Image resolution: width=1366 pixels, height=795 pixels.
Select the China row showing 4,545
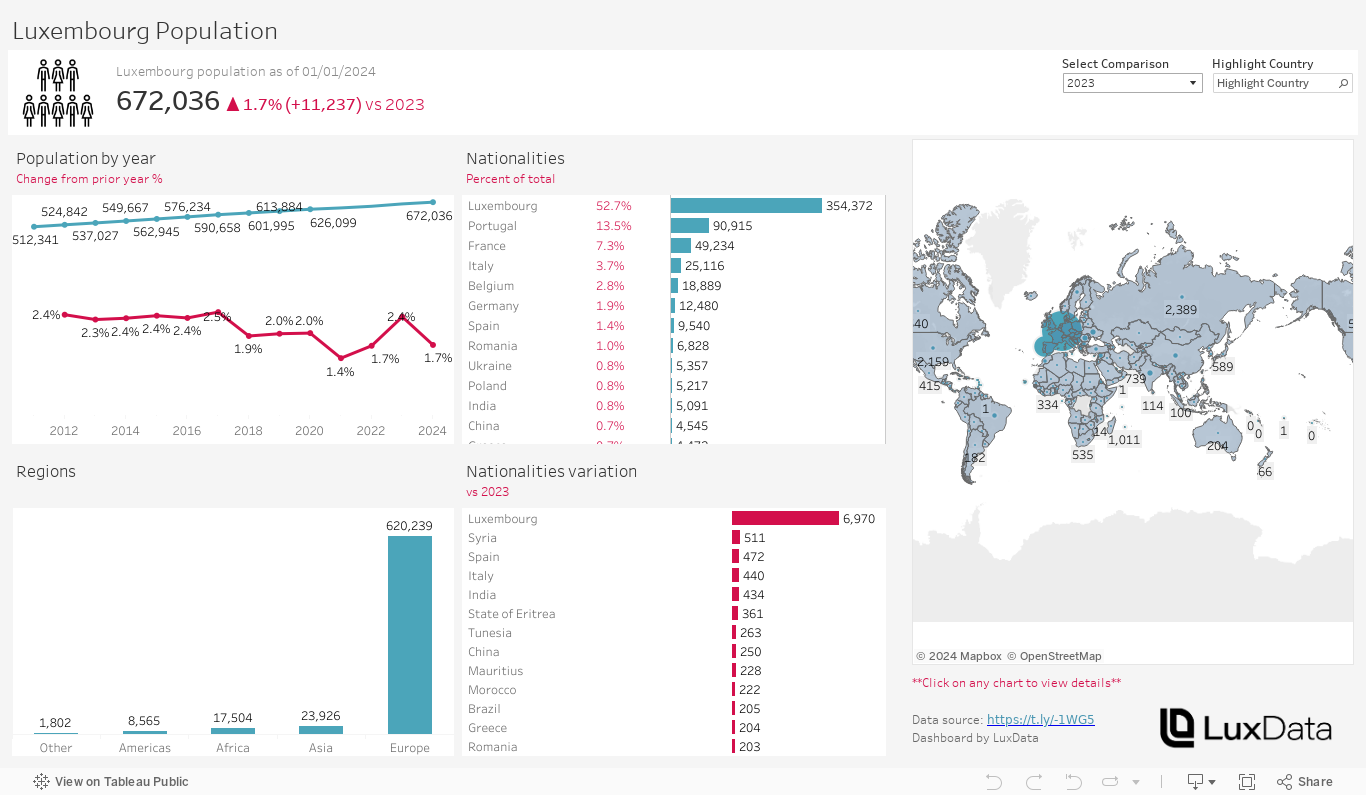676,425
